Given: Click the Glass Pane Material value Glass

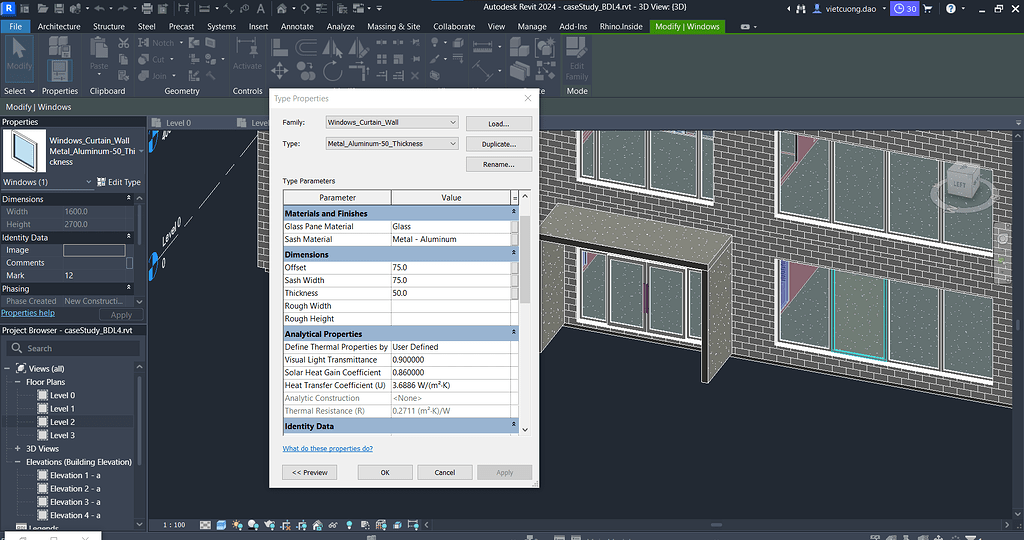Looking at the screenshot, I should 451,227.
